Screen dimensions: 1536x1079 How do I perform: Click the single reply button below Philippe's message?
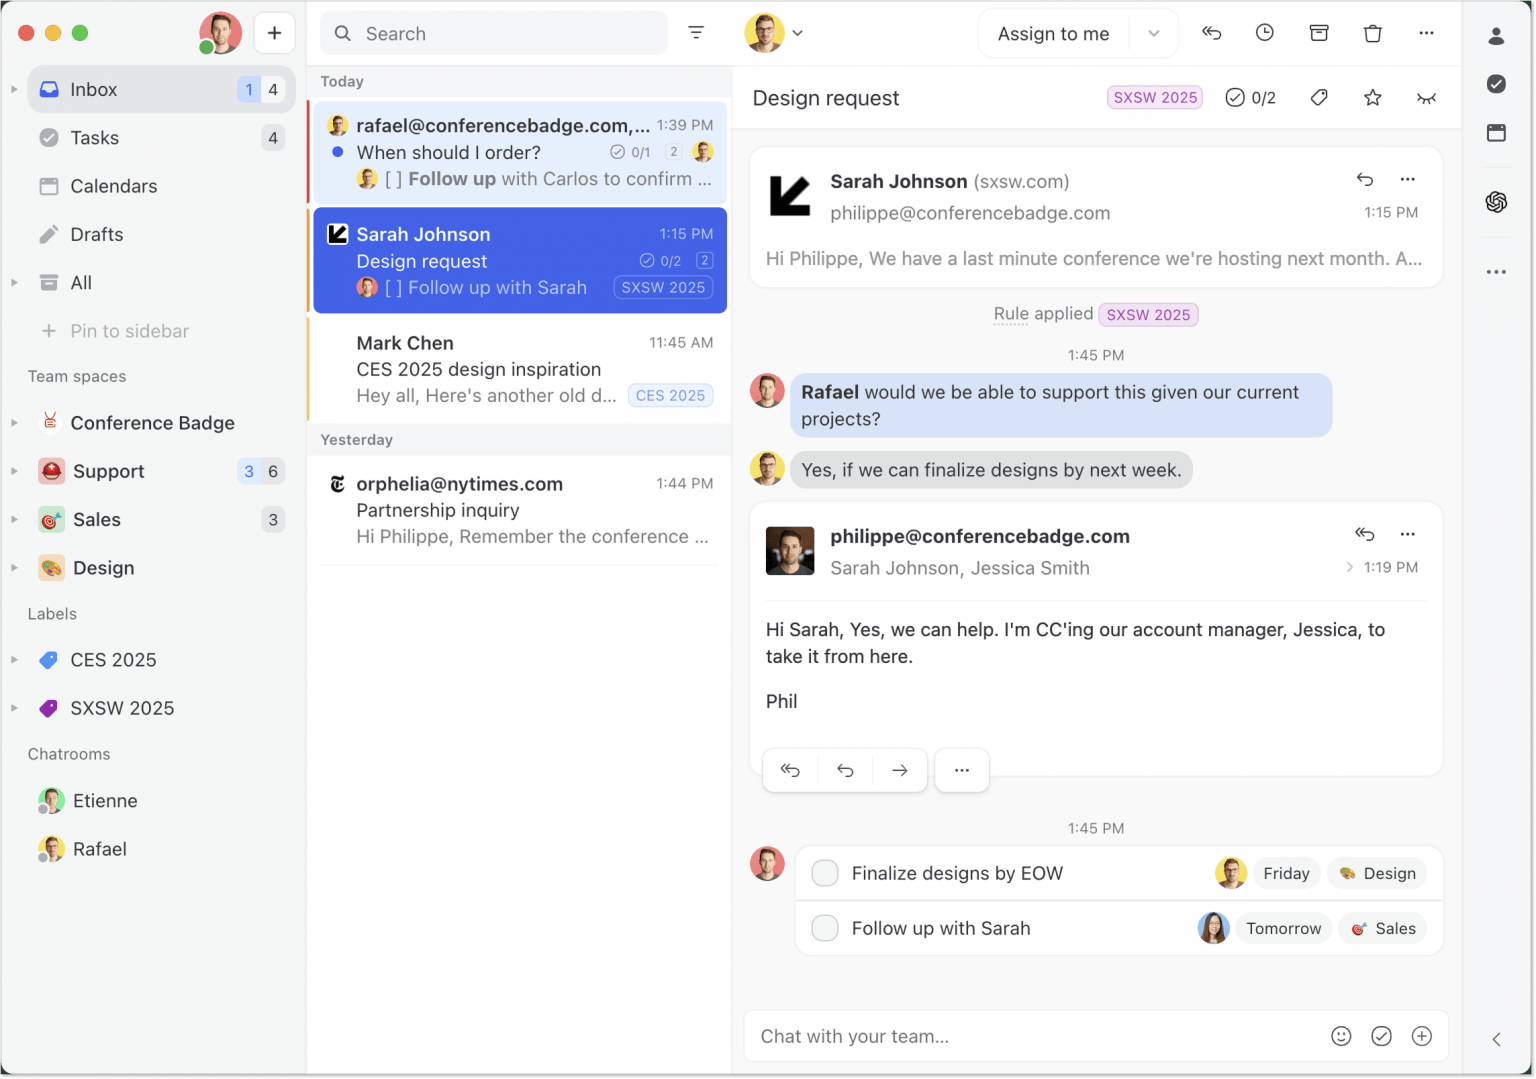coord(845,770)
